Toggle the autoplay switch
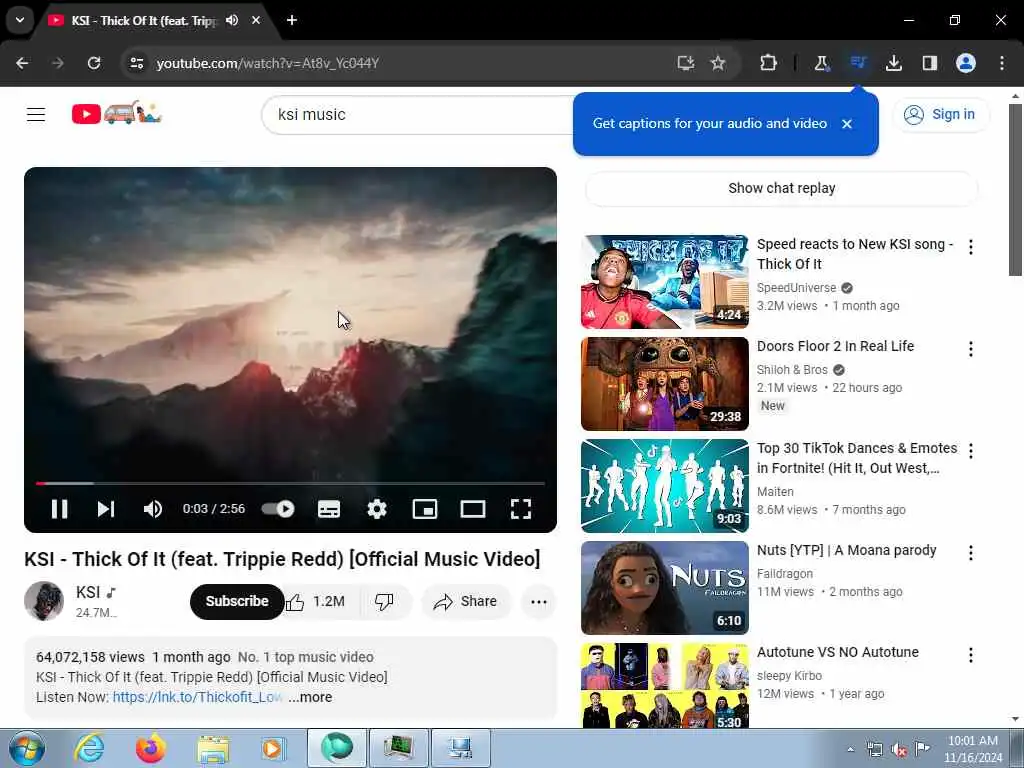 tap(278, 509)
